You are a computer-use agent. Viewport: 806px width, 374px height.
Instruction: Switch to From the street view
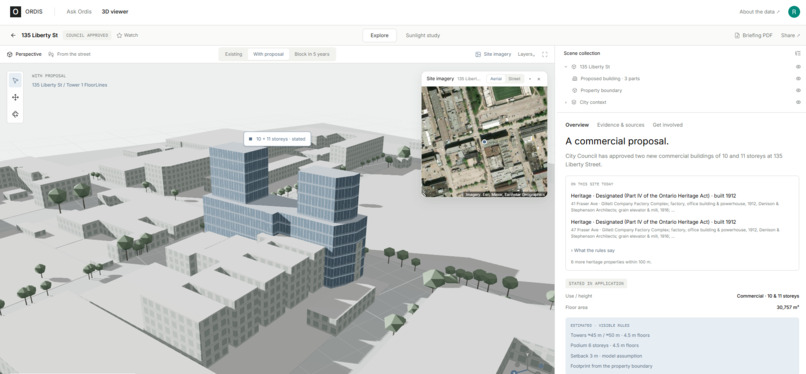coord(69,54)
